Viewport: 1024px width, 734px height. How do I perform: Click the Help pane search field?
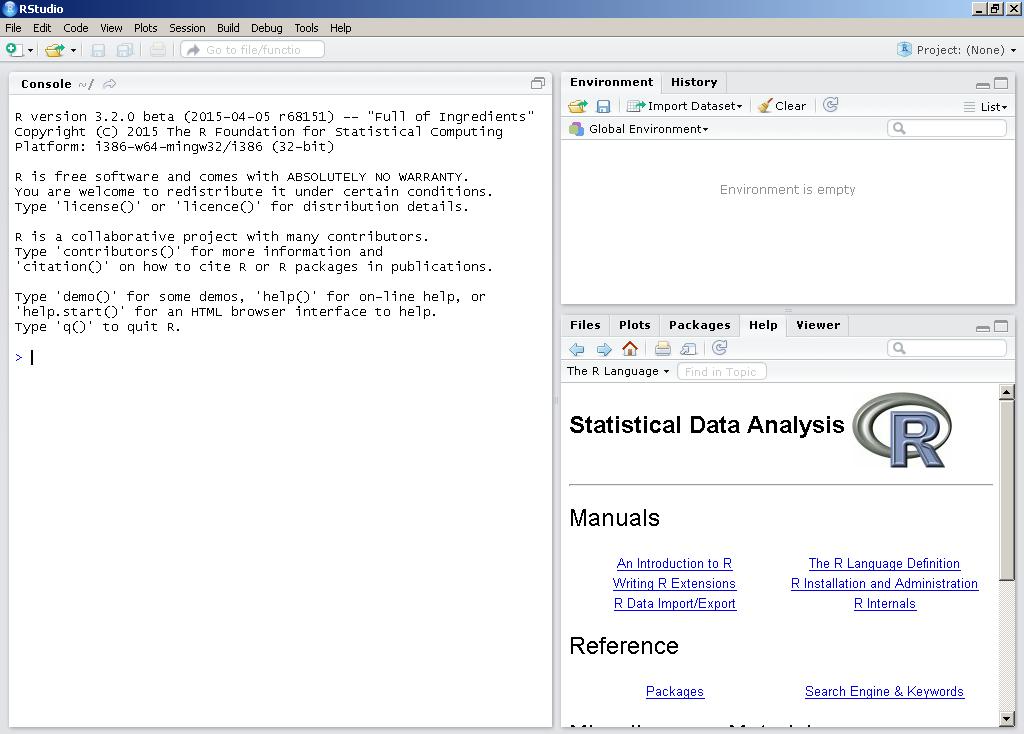click(x=946, y=348)
